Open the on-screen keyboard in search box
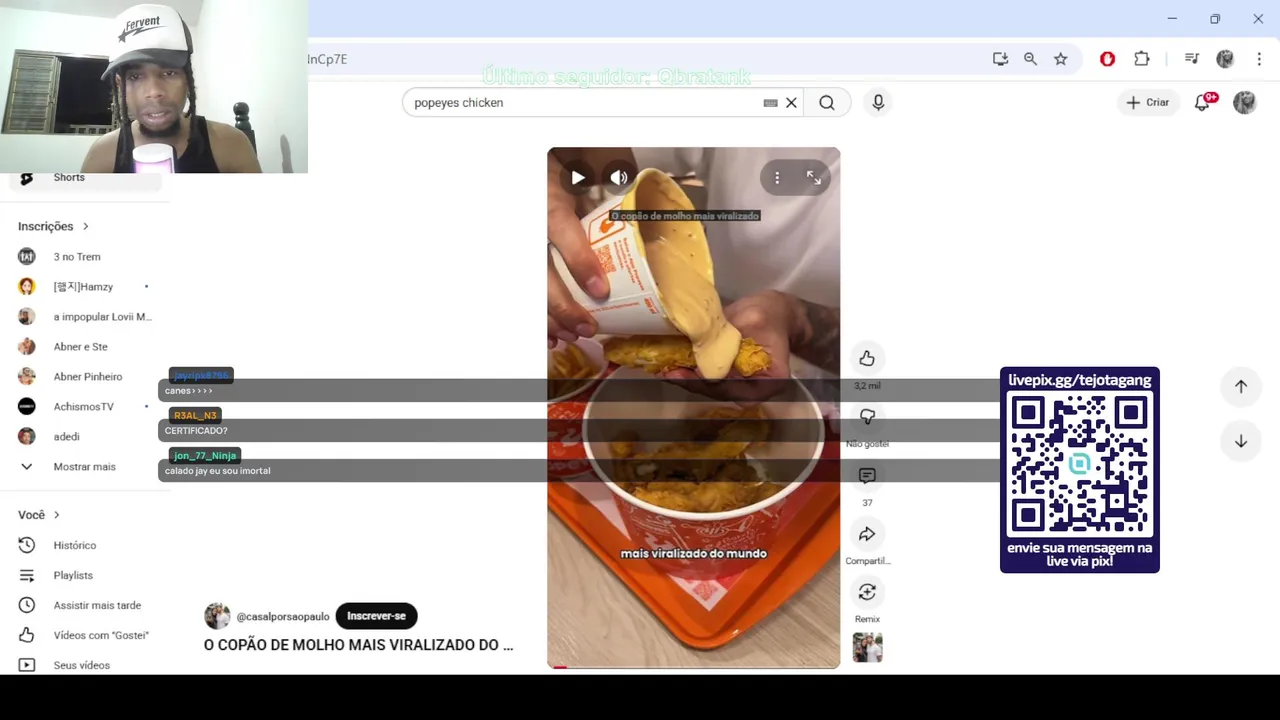The width and height of the screenshot is (1280, 720). tap(770, 102)
